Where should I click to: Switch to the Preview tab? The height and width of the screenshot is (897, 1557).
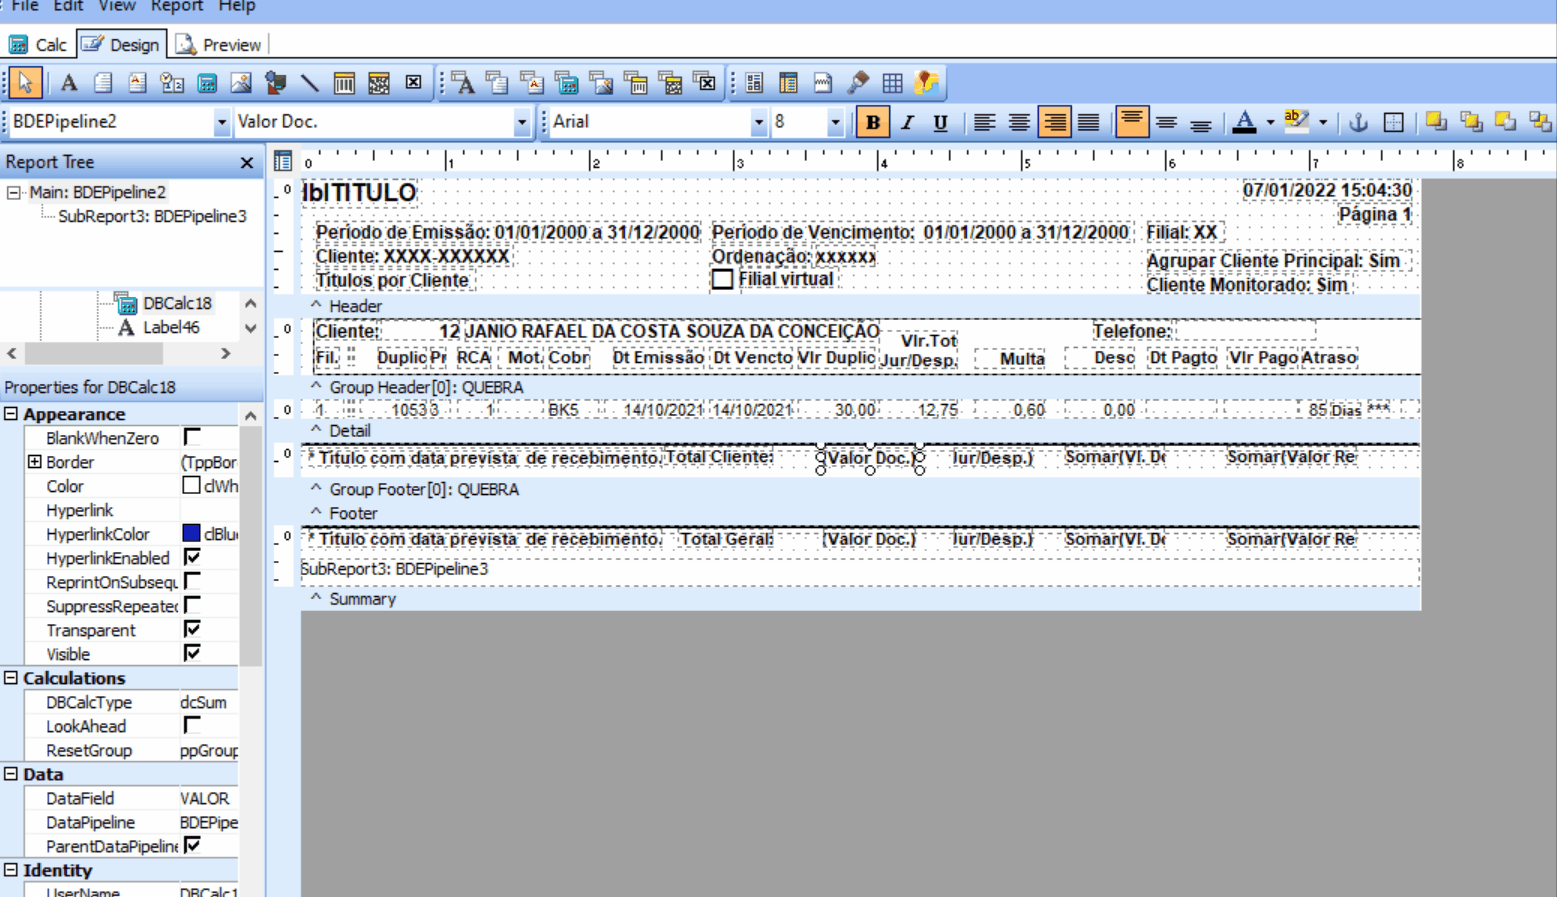[x=218, y=45]
